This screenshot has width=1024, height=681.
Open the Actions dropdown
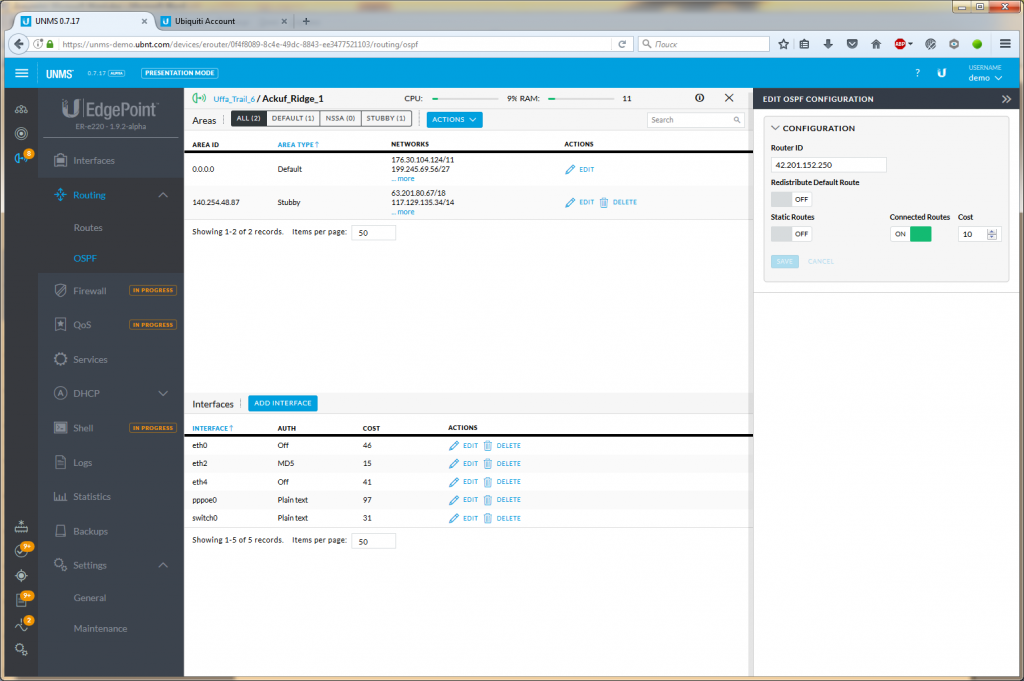coord(454,119)
